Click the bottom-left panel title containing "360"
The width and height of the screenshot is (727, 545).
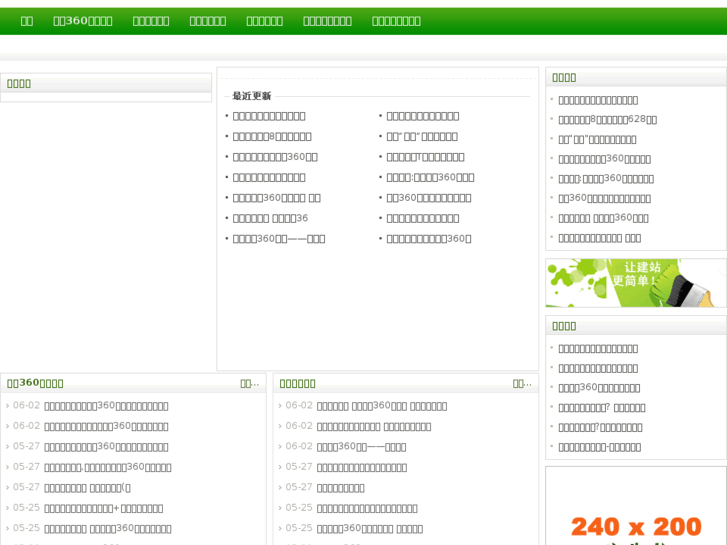35,383
